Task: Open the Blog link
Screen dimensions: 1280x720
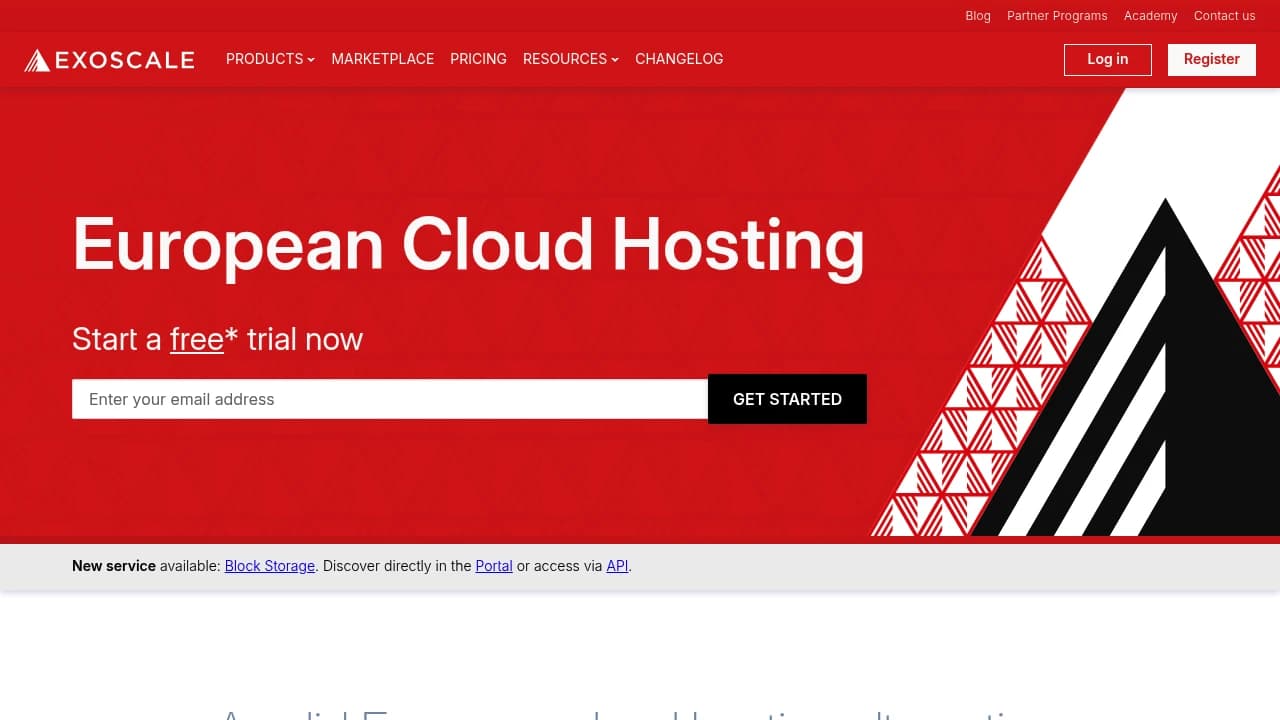Action: tap(978, 16)
